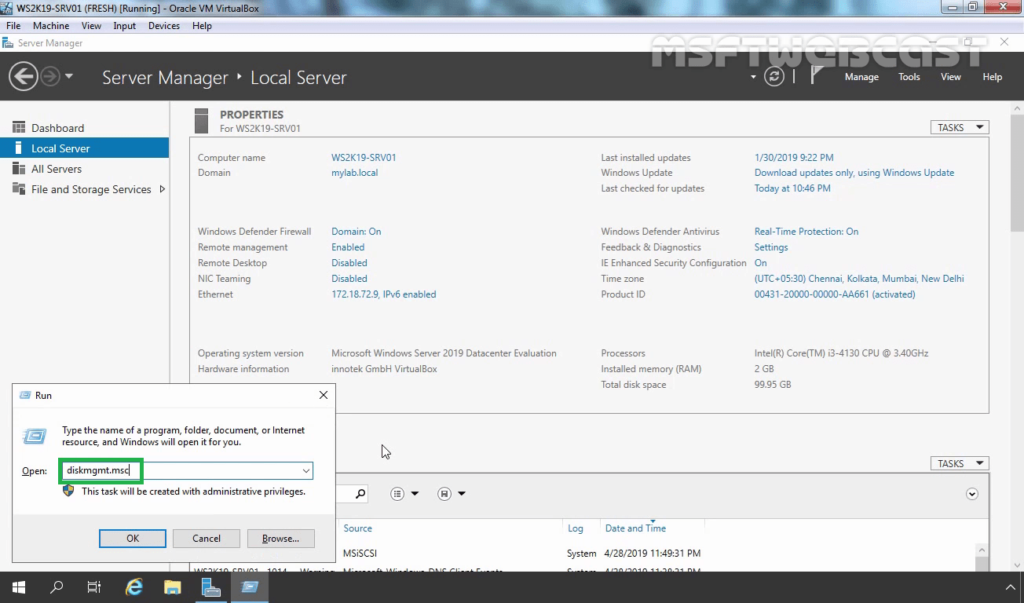
Task: Click Cancel in the Run dialog
Action: pos(206,538)
